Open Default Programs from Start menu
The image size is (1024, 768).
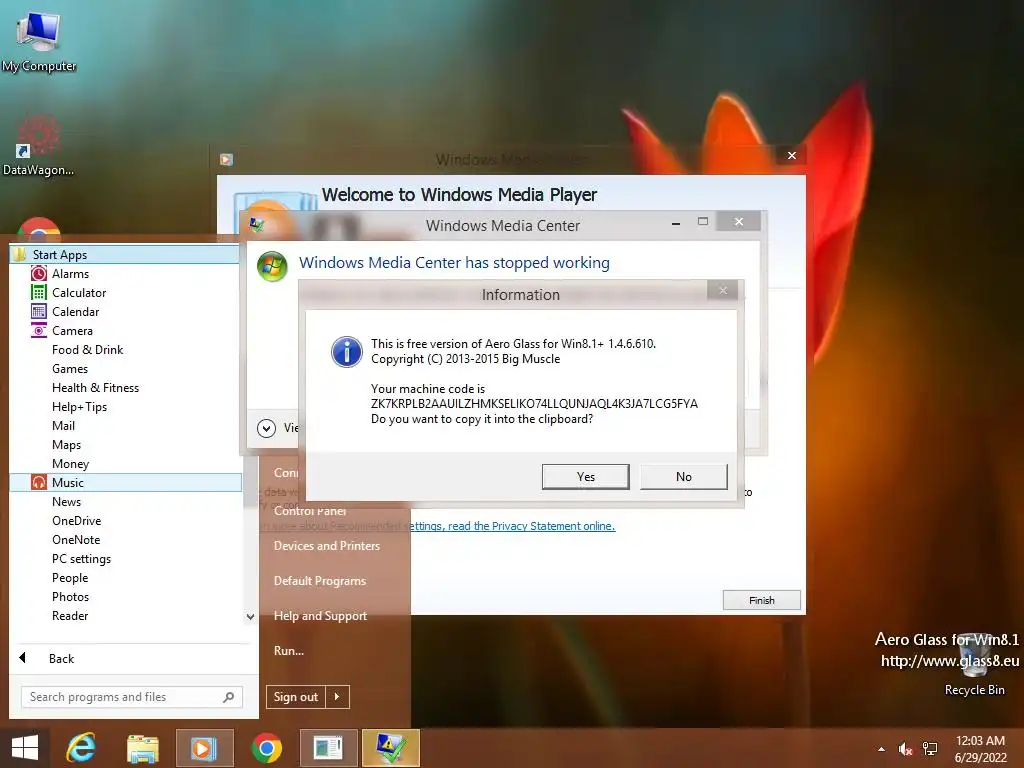point(319,581)
